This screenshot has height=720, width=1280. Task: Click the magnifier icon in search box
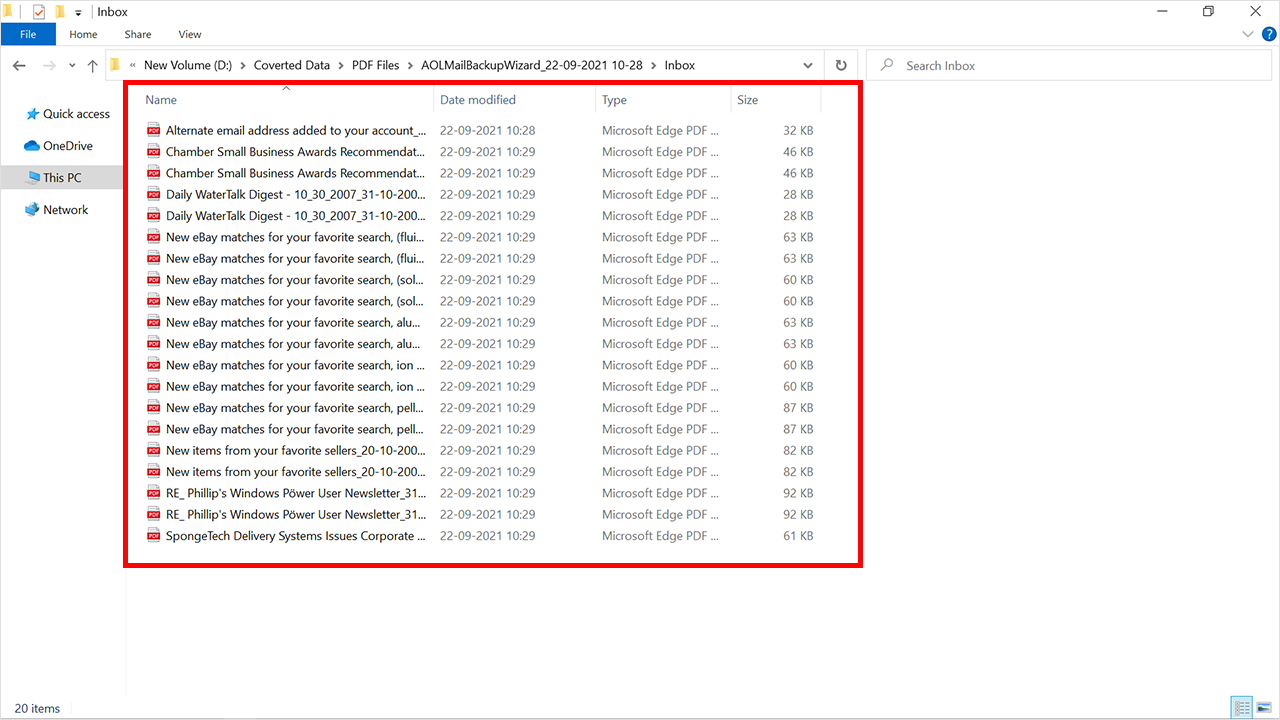pyautogui.click(x=886, y=65)
